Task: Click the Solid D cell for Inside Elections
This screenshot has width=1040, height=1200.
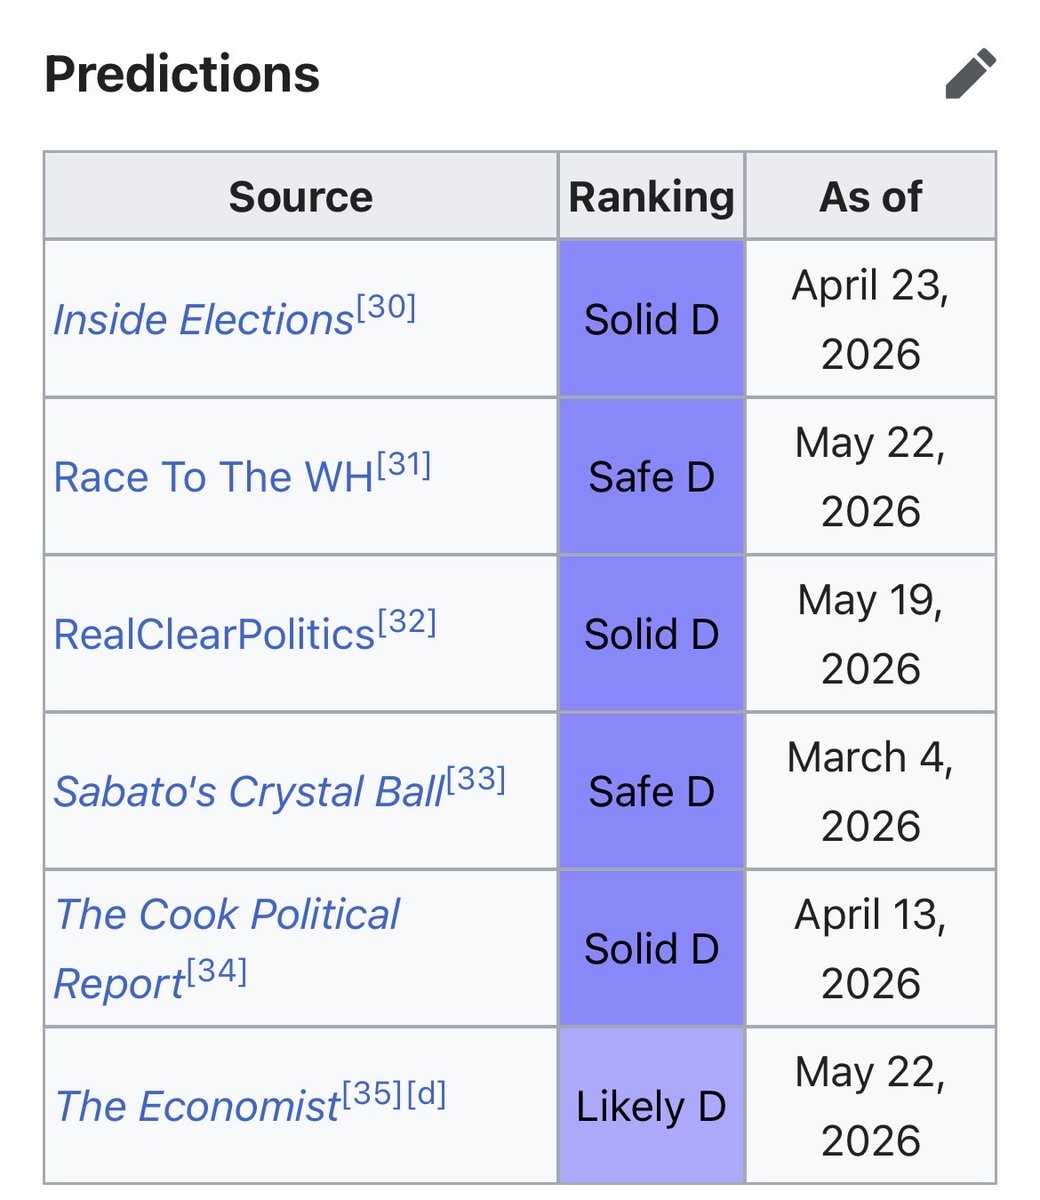Action: 651,320
